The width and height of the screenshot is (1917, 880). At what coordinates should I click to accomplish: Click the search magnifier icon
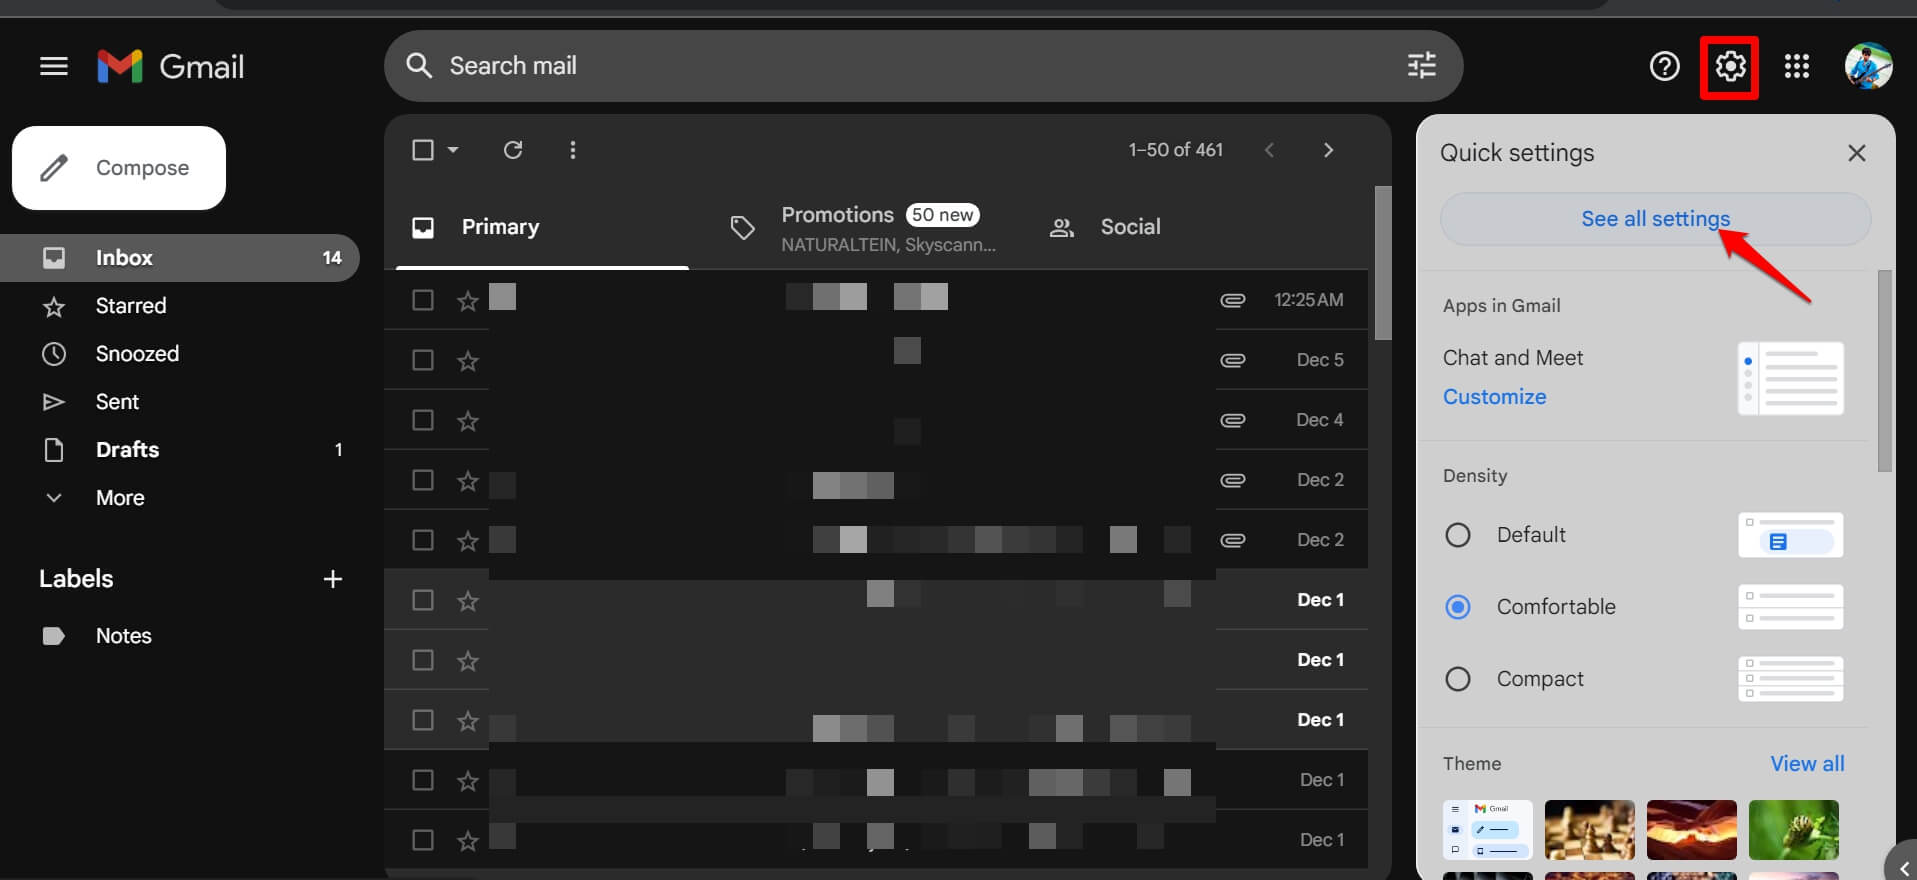point(419,66)
